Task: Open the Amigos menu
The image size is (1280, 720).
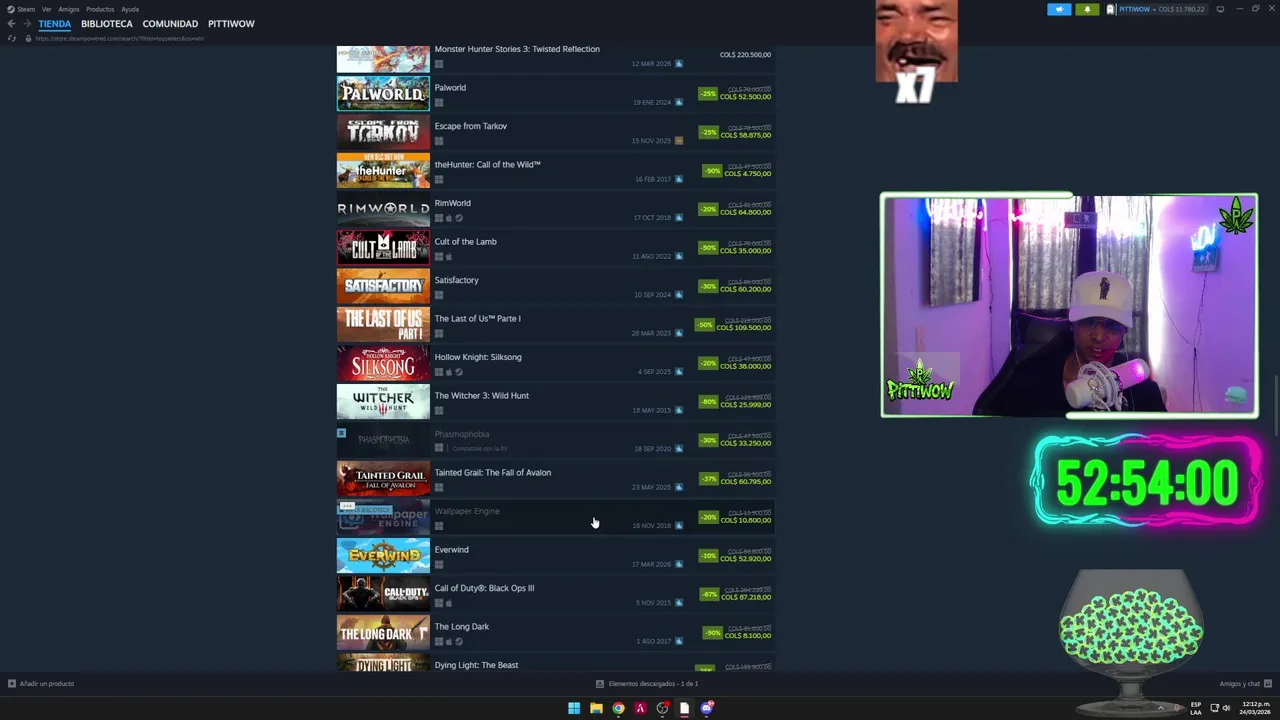Action: pyautogui.click(x=69, y=9)
